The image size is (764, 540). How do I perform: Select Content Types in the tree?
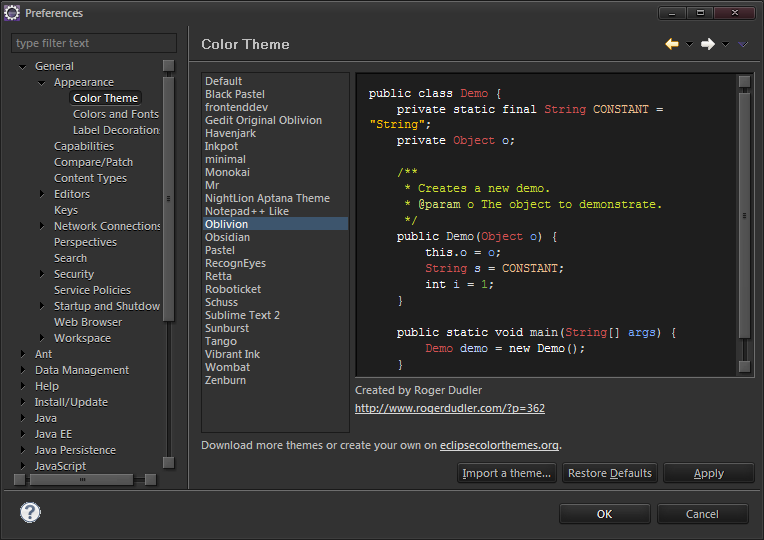click(90, 178)
